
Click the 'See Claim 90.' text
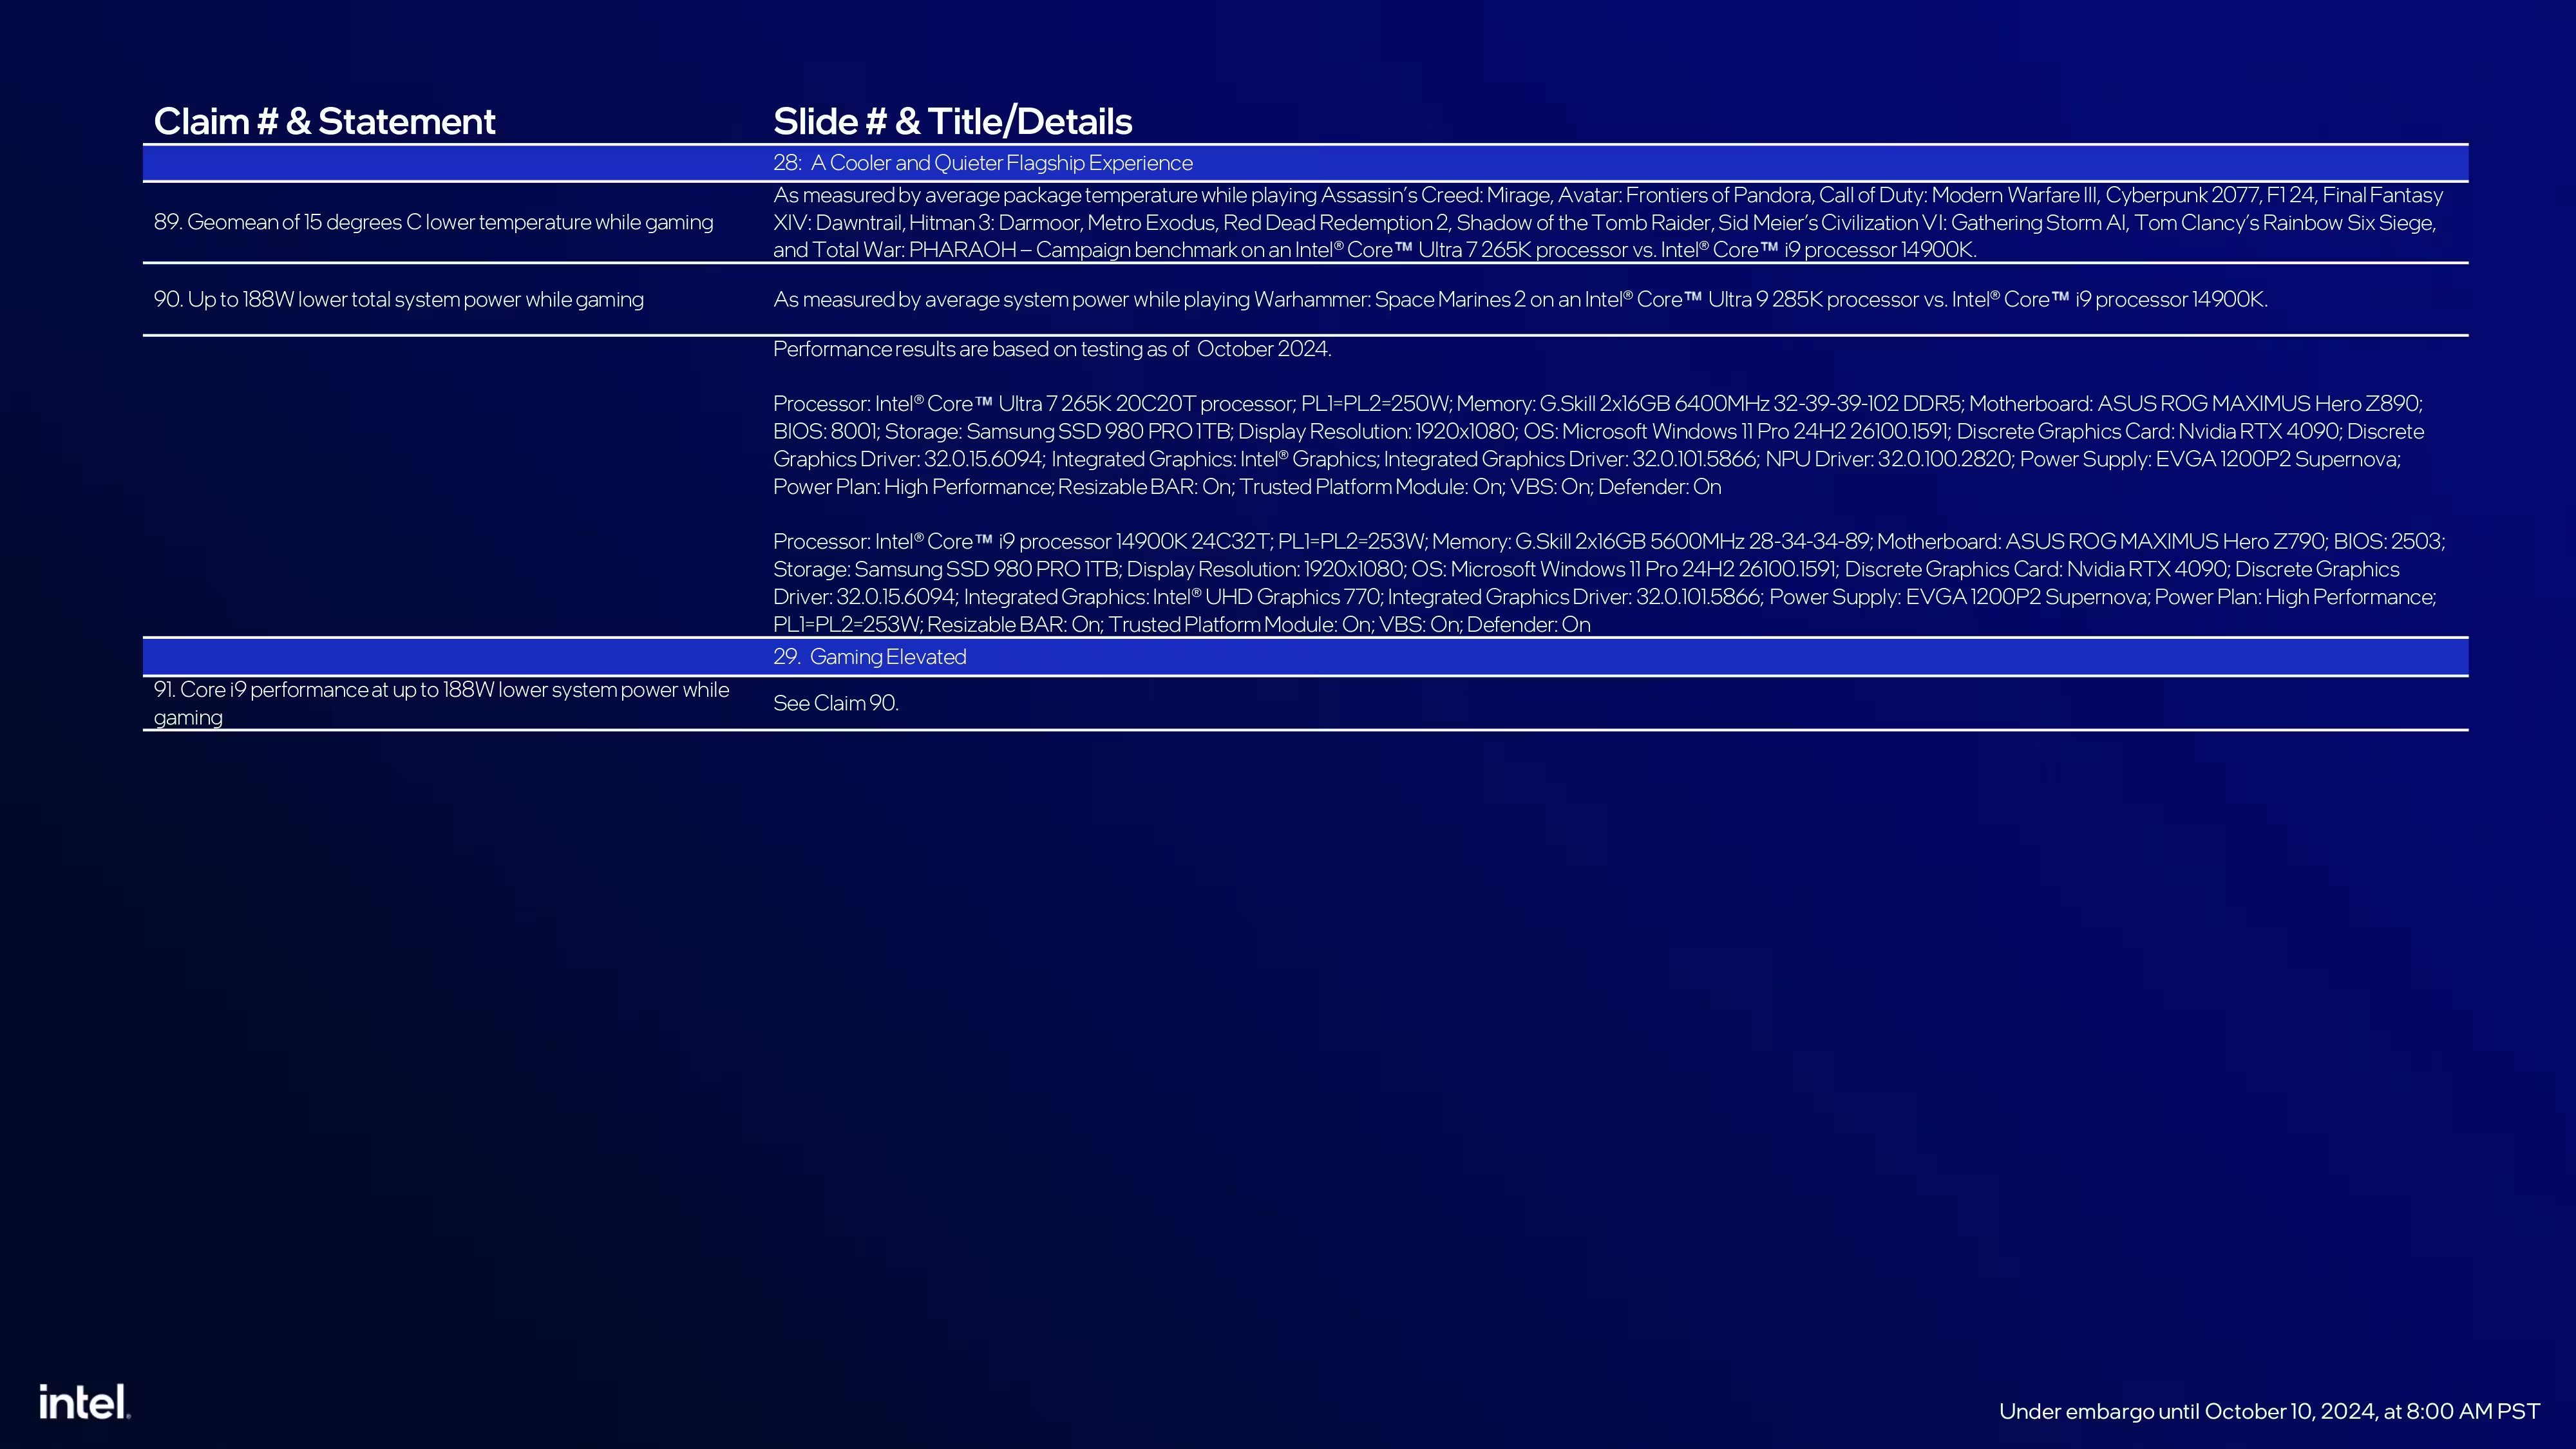tap(836, 703)
